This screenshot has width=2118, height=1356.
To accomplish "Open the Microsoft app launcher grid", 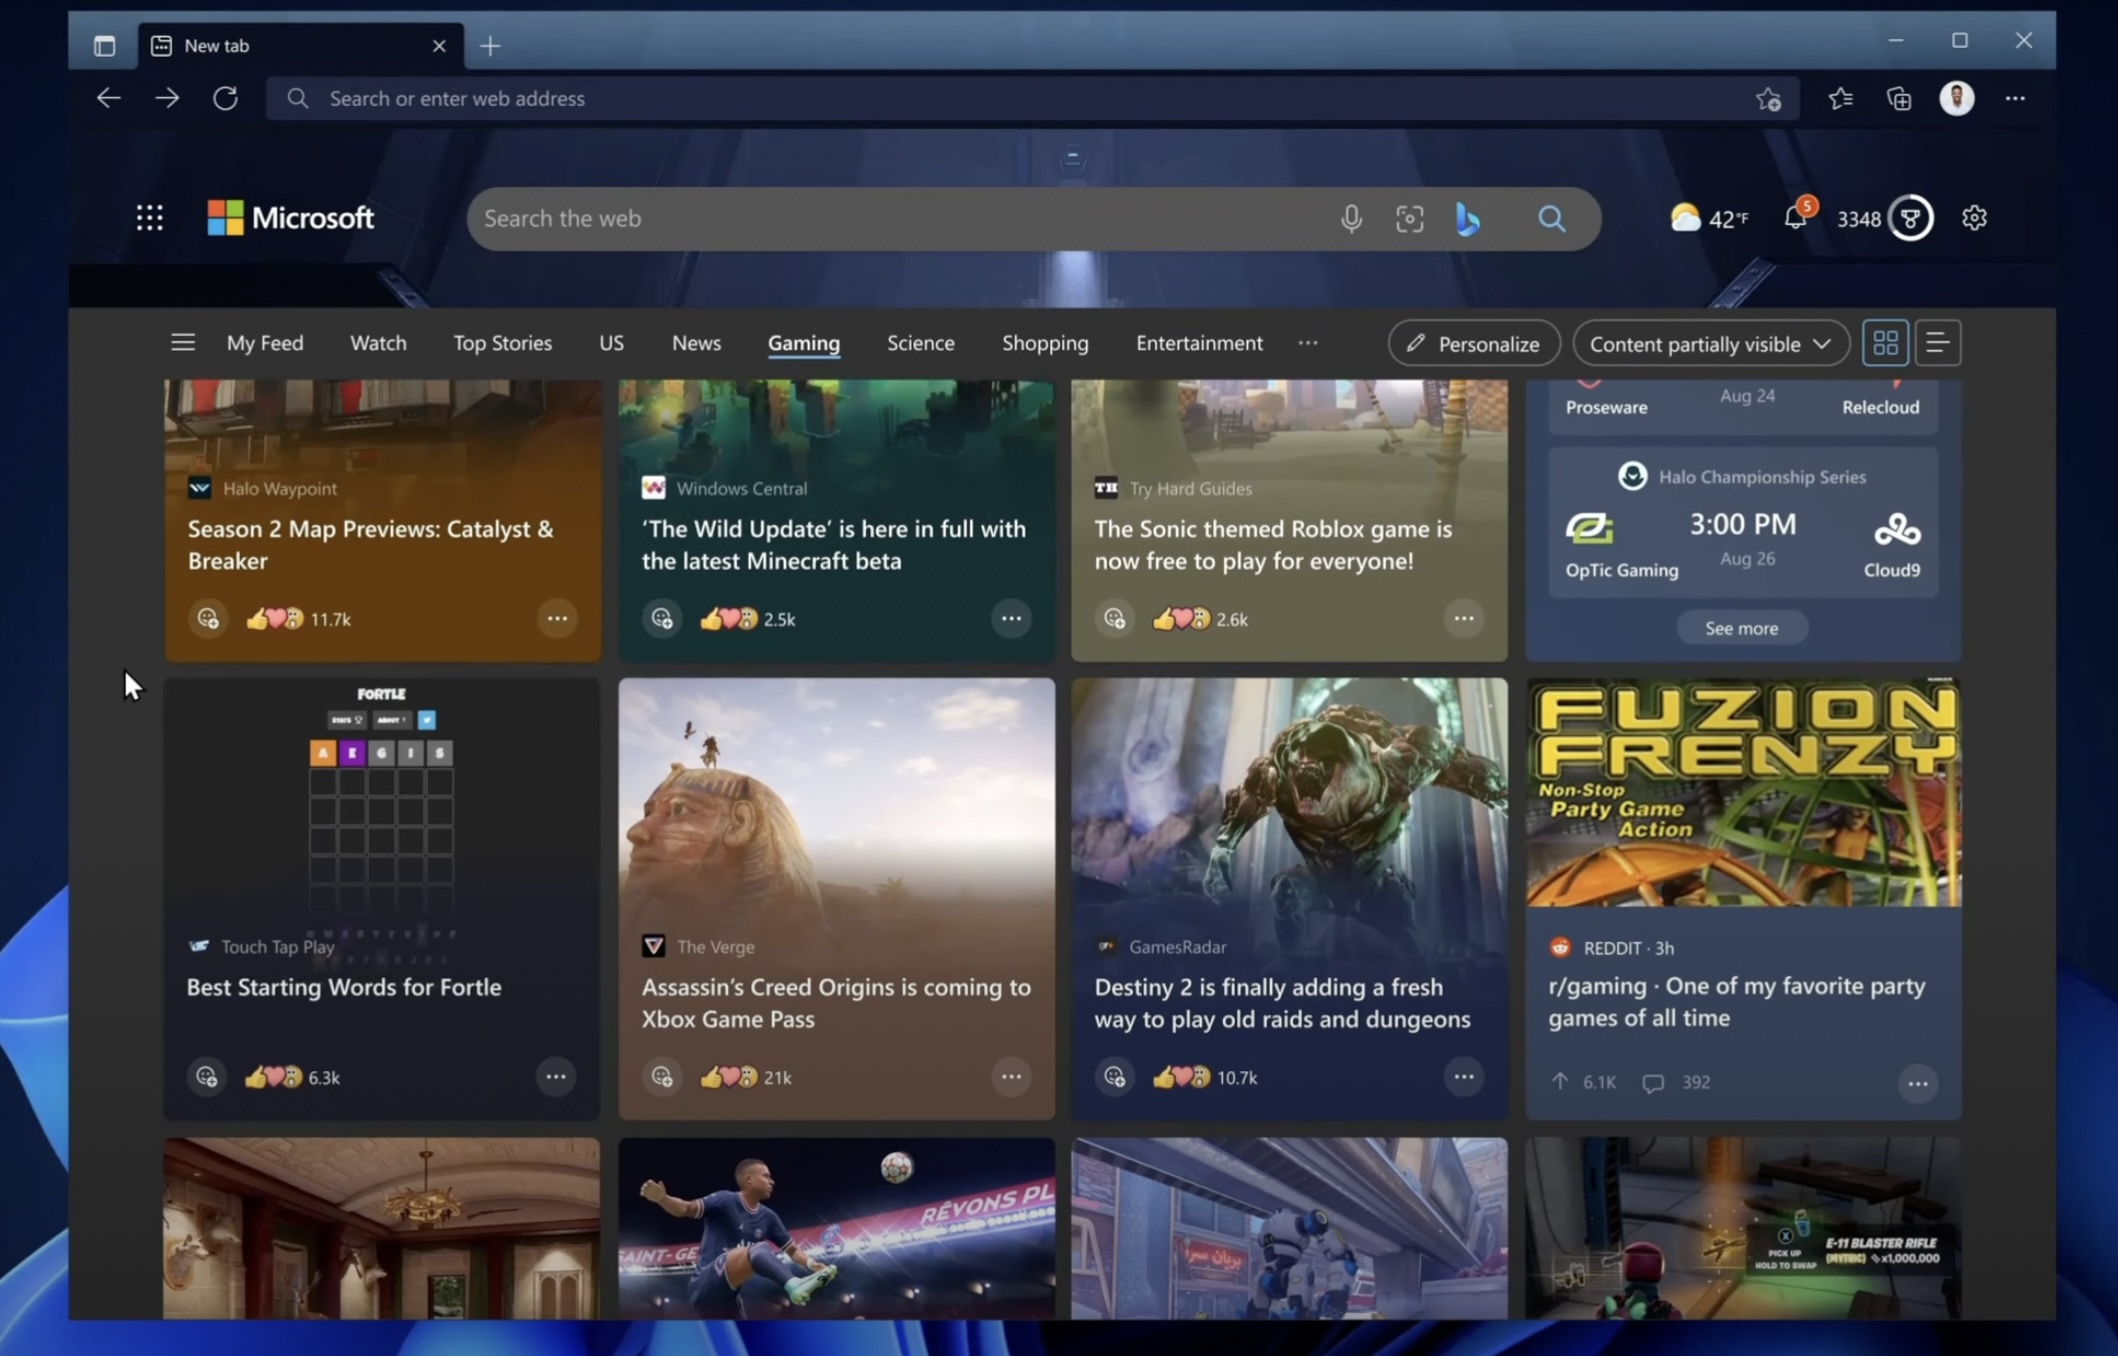I will click(x=150, y=218).
